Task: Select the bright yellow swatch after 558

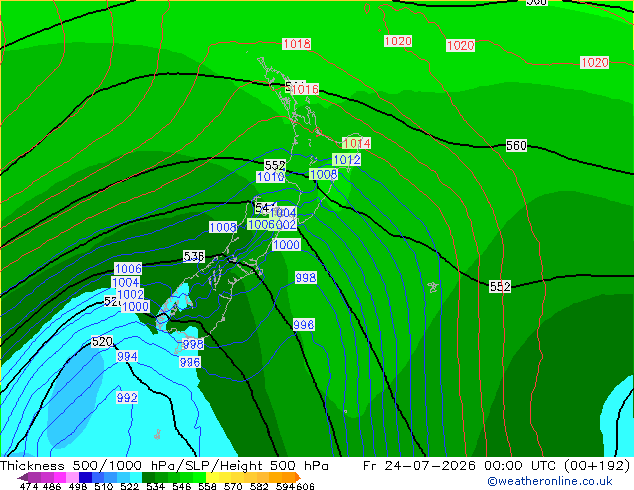Action: click(212, 477)
